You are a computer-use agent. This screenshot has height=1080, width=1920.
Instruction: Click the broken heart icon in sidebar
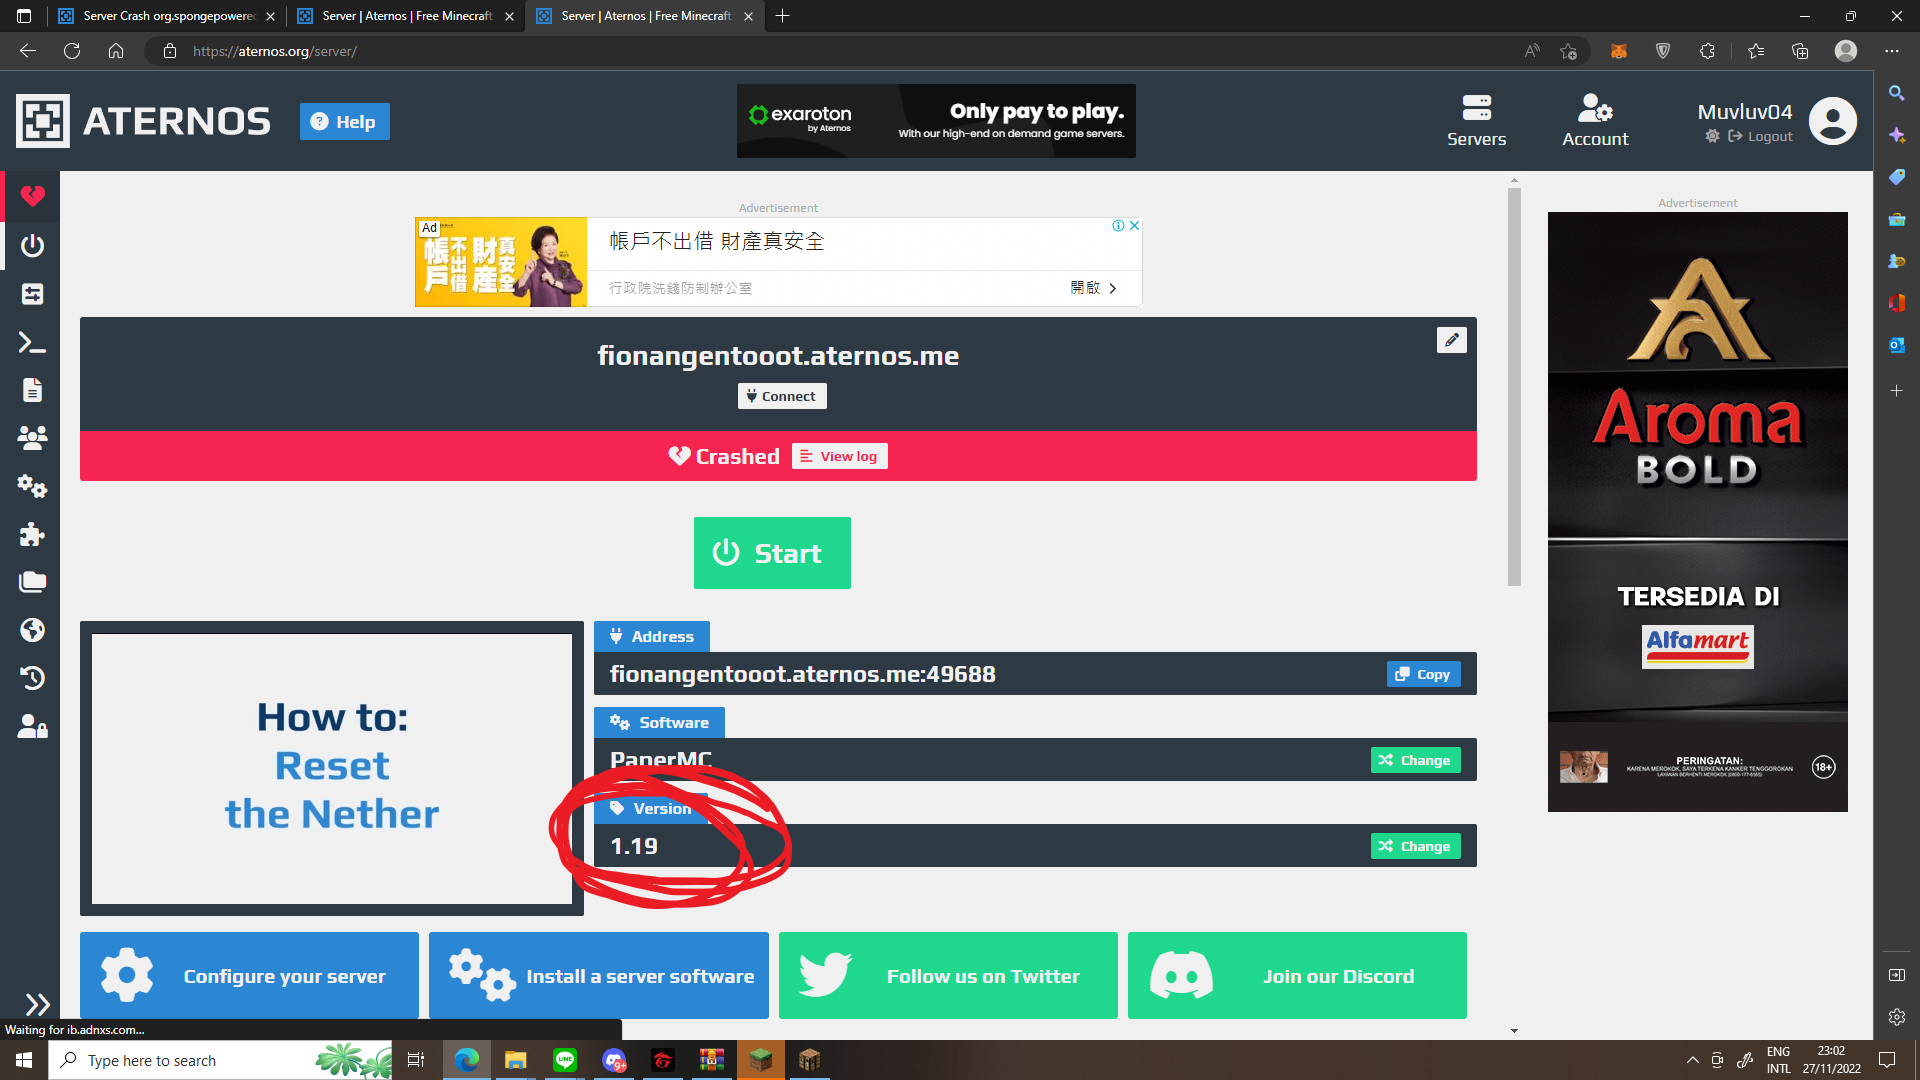32,196
